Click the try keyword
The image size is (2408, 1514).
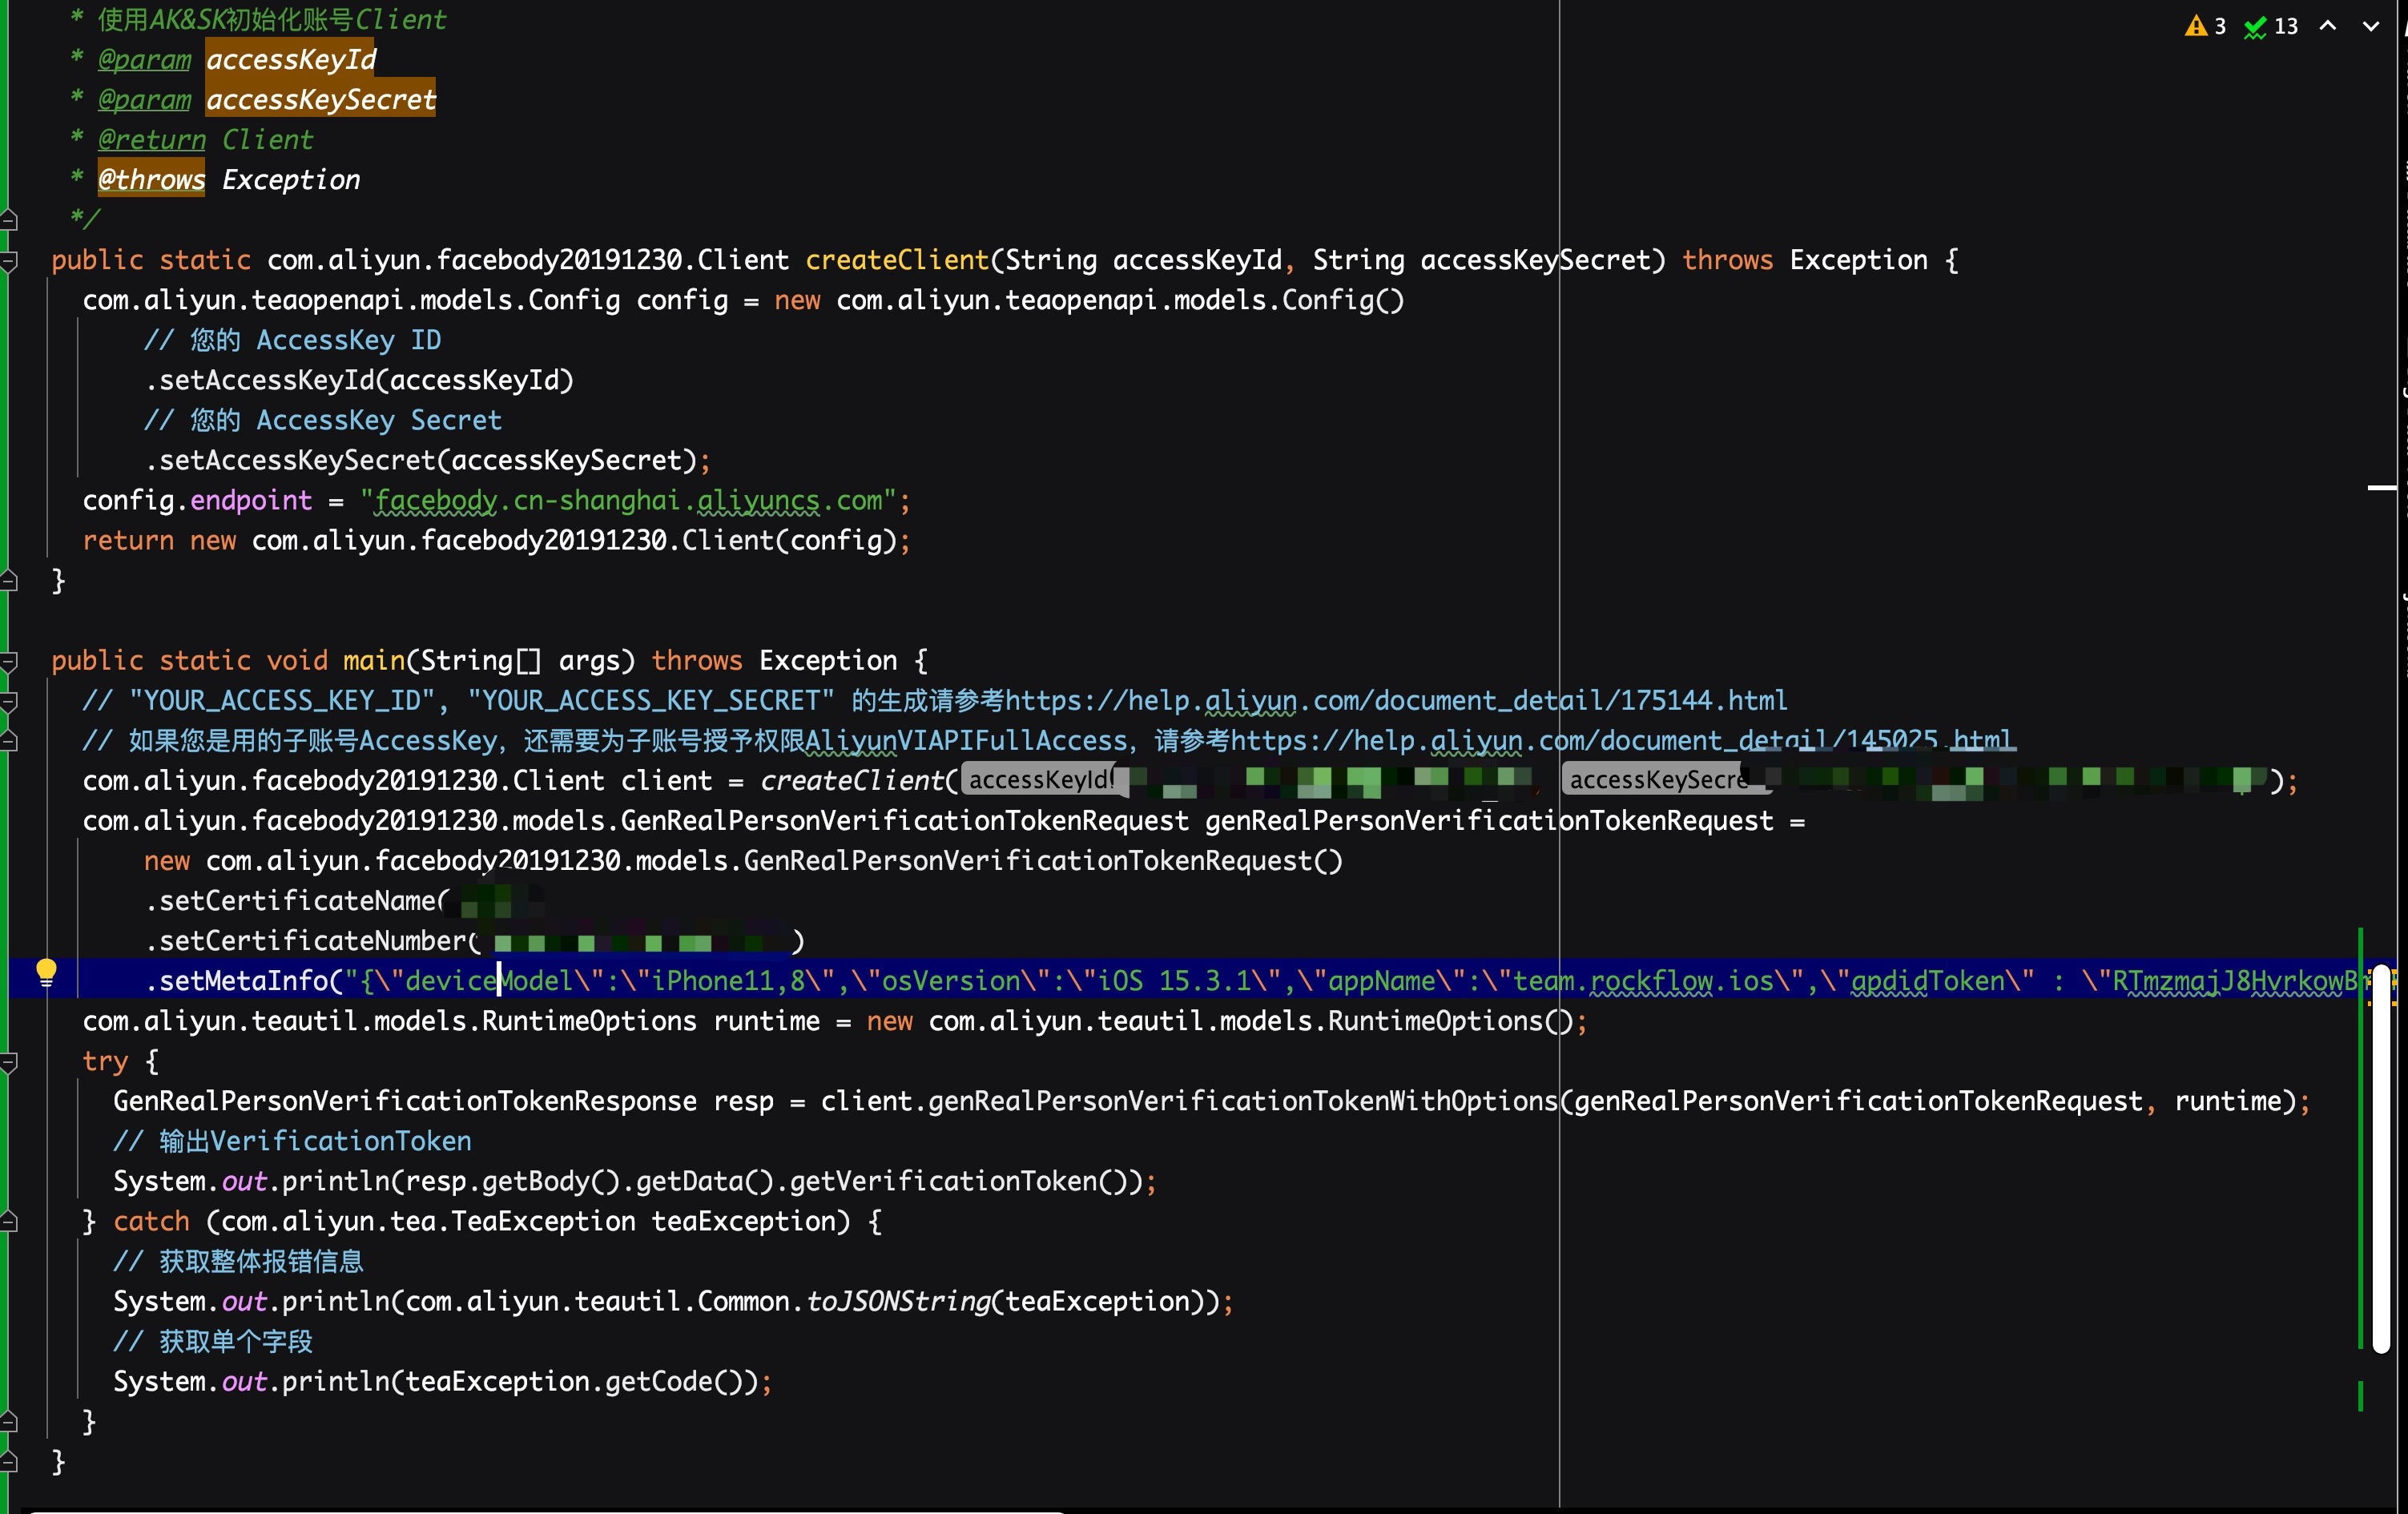[105, 1062]
